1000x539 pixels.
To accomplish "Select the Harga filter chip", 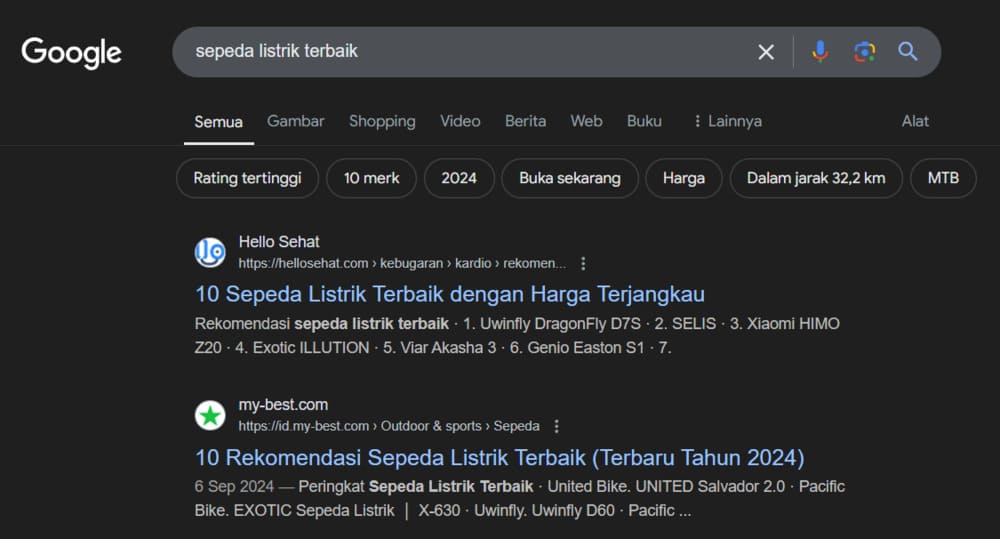I will coord(683,178).
